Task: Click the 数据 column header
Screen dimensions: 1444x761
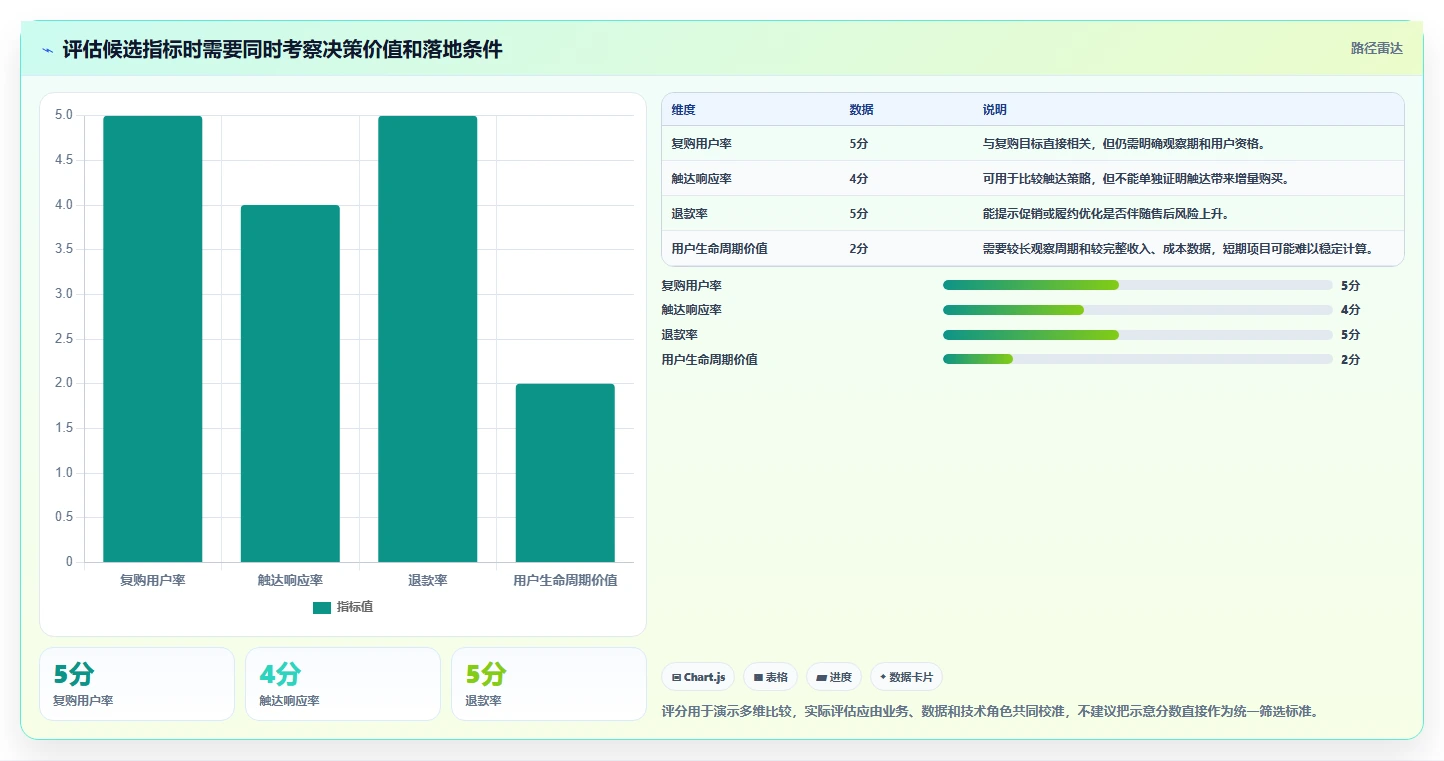Action: pos(862,110)
